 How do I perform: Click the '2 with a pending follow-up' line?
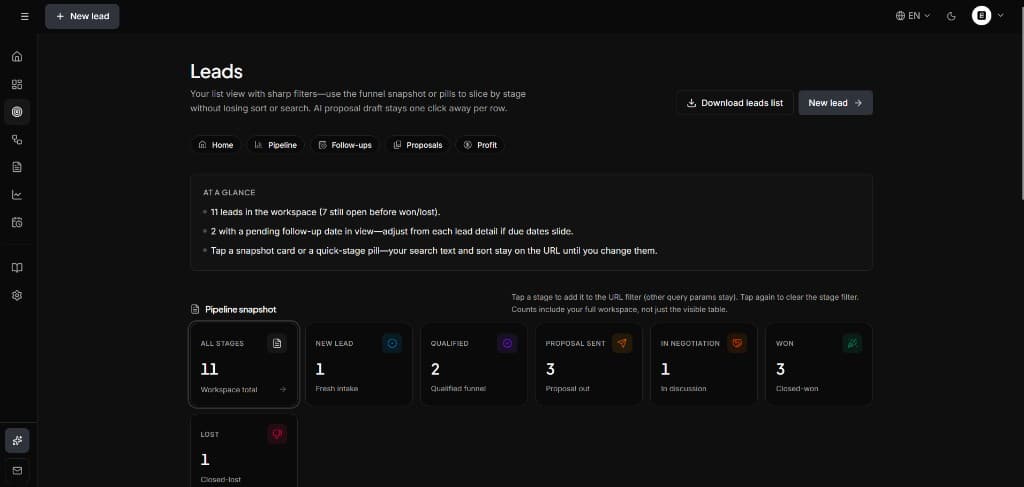tap(390, 231)
